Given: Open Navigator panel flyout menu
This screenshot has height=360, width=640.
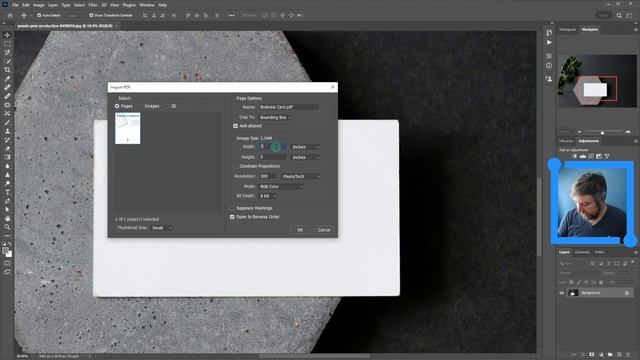Looking at the screenshot, I should coord(635,30).
